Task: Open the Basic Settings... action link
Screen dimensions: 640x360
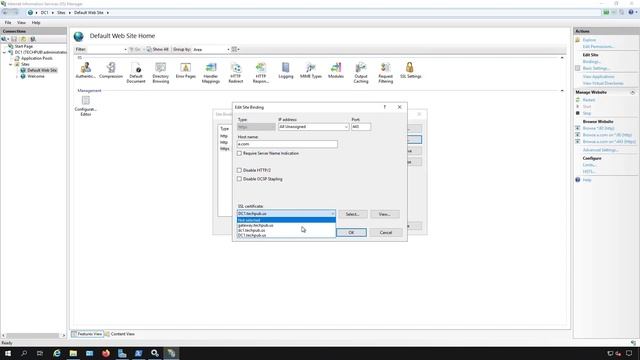Action: pos(596,68)
